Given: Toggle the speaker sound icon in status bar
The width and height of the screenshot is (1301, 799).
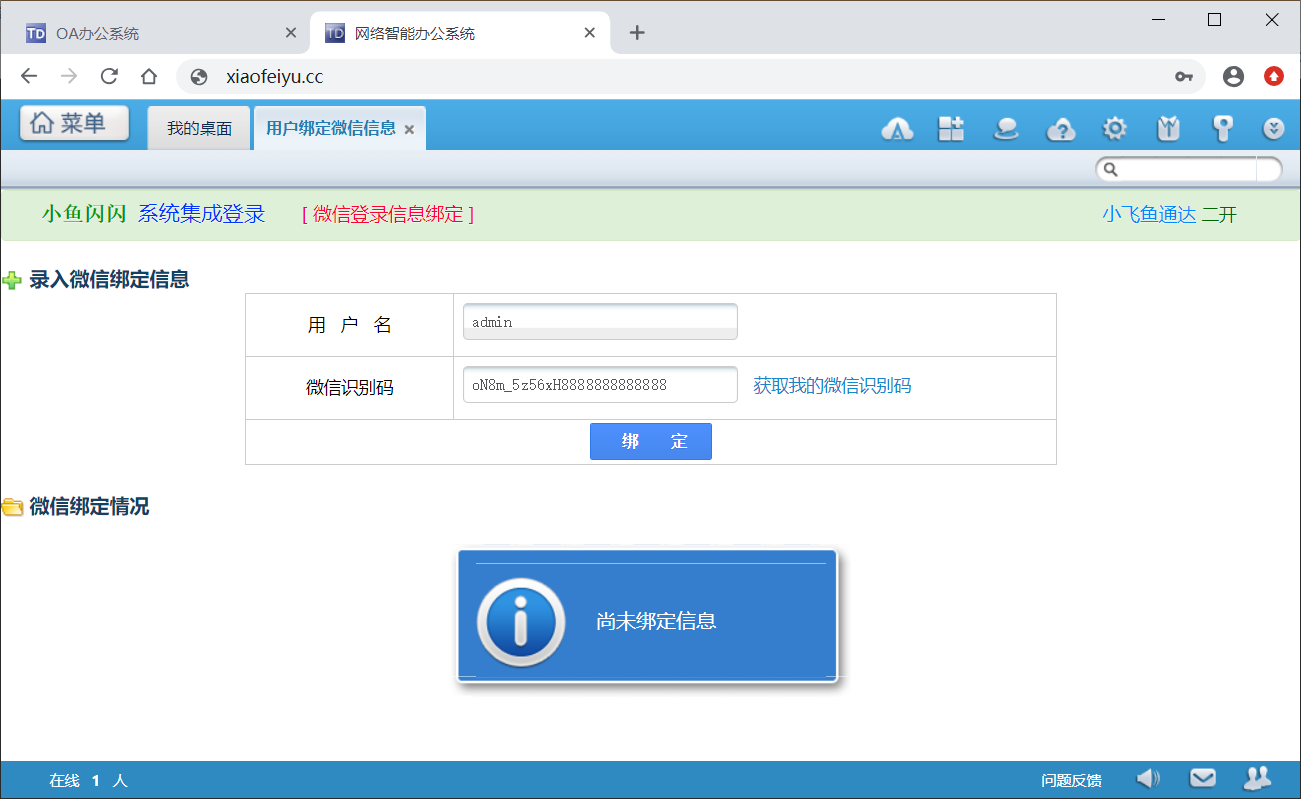Looking at the screenshot, I should (1148, 779).
